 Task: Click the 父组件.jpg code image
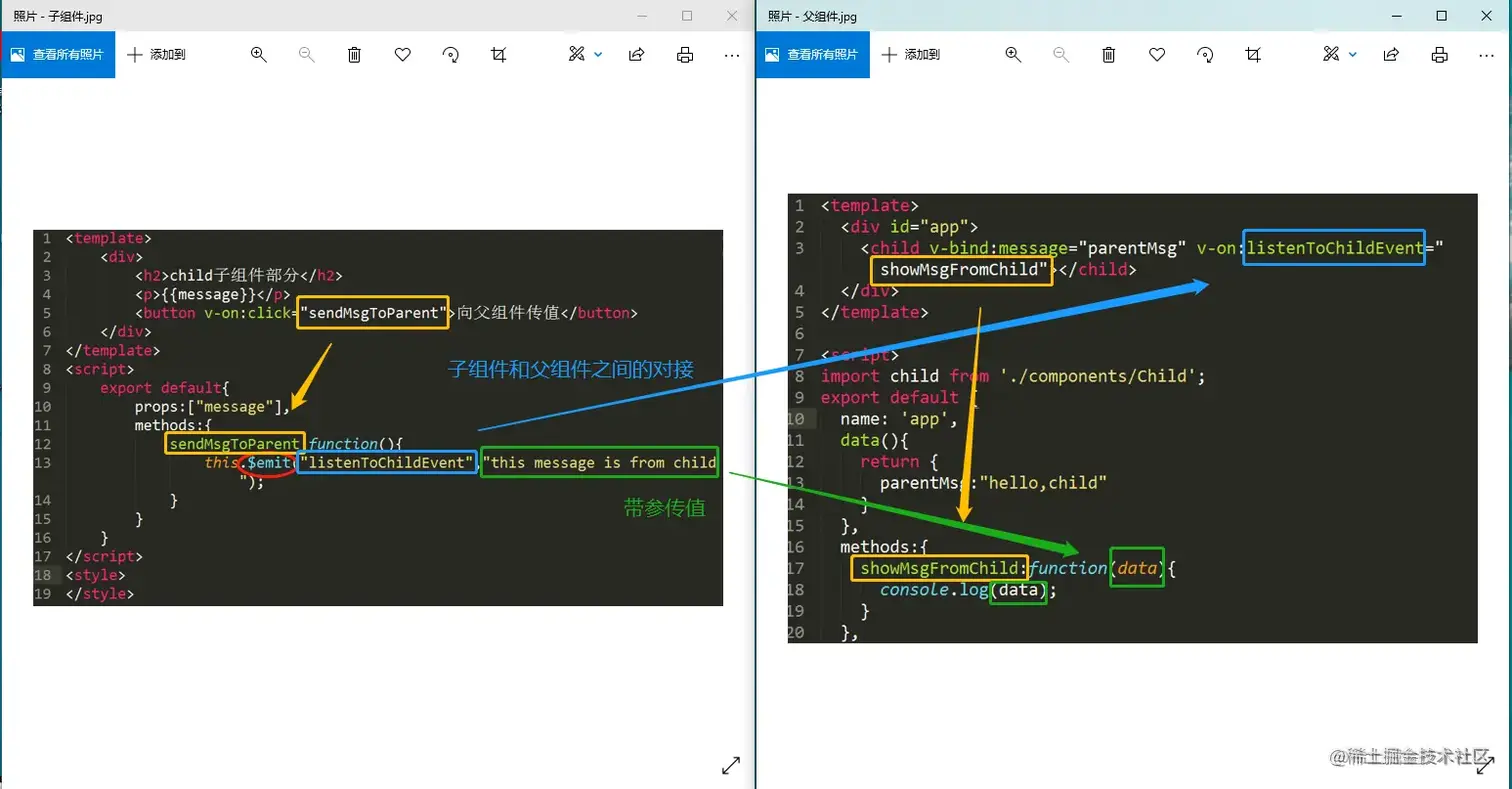point(1133,418)
